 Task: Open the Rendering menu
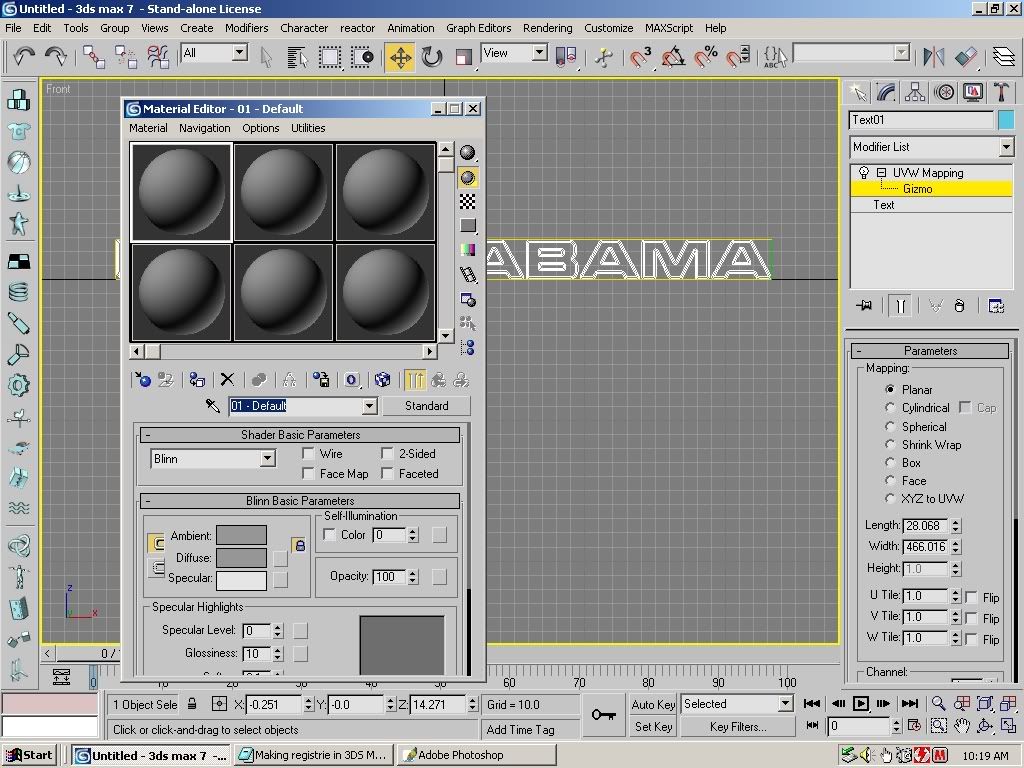point(547,28)
